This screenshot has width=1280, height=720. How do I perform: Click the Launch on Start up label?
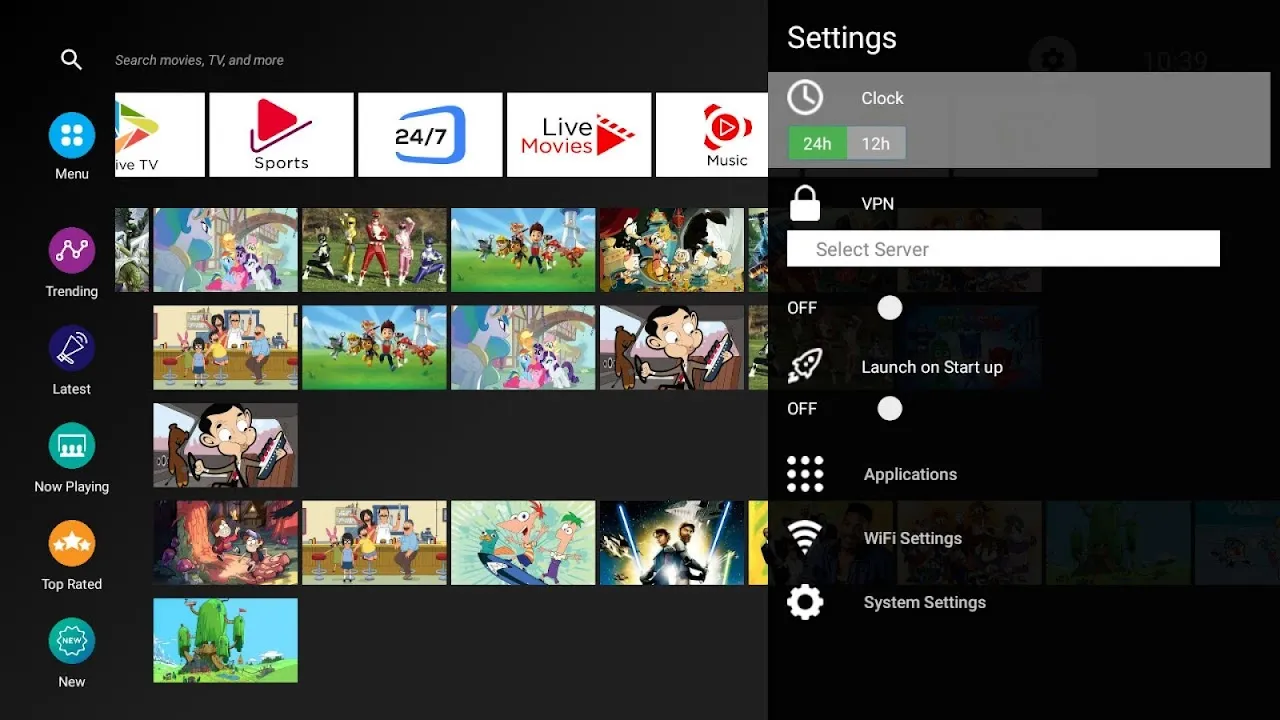coord(932,367)
